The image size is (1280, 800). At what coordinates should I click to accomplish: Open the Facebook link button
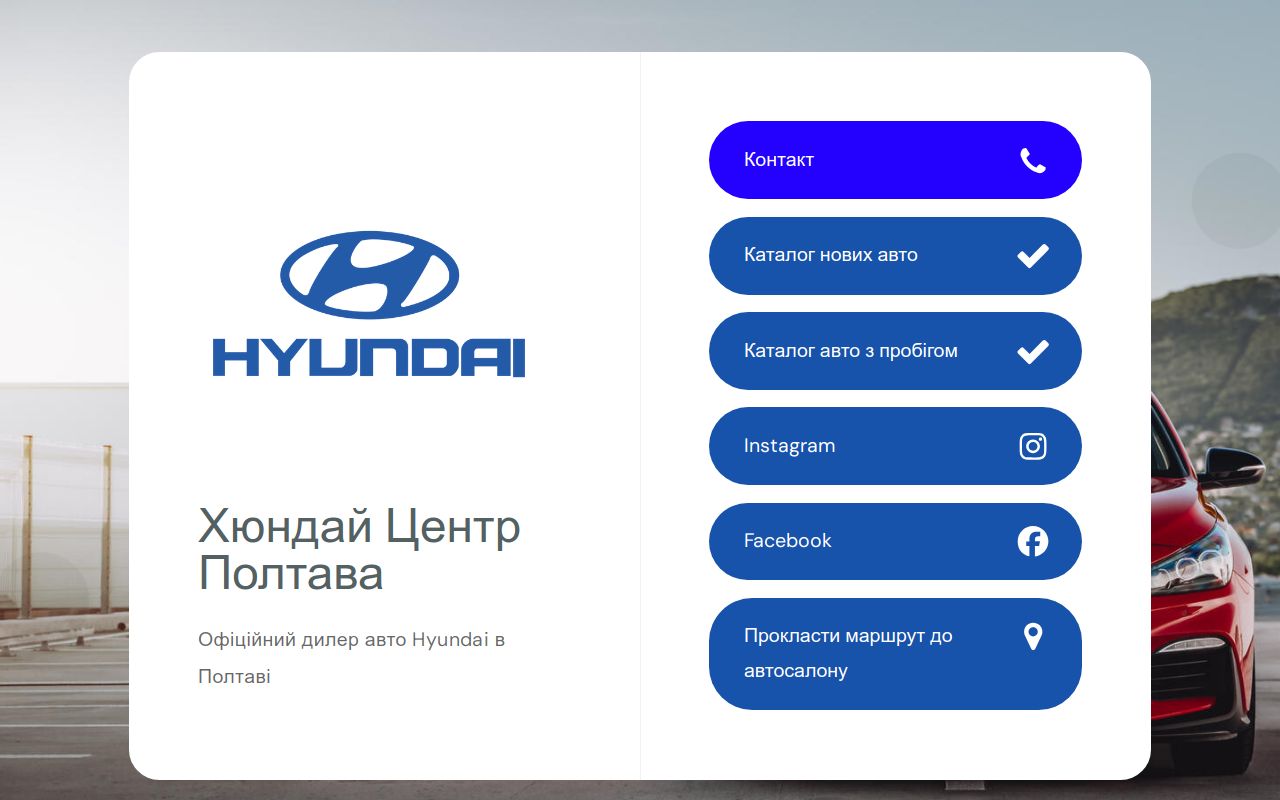[x=895, y=541]
